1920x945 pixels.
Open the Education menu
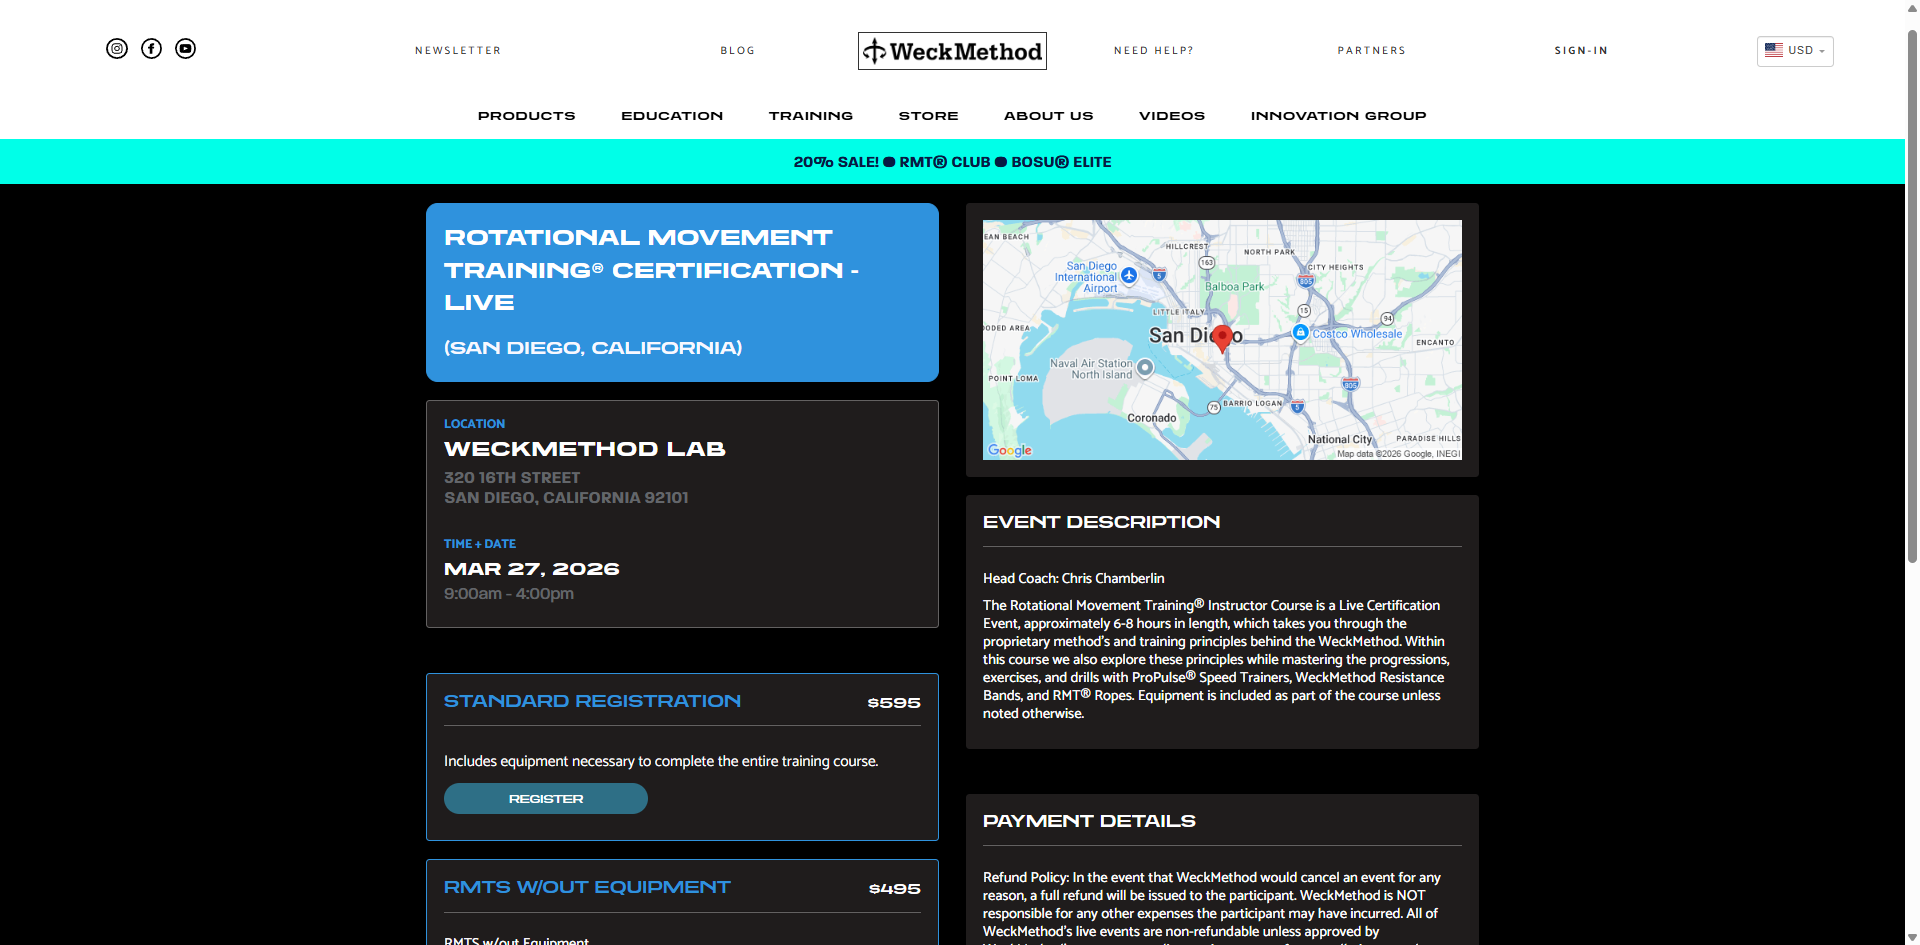click(x=672, y=116)
